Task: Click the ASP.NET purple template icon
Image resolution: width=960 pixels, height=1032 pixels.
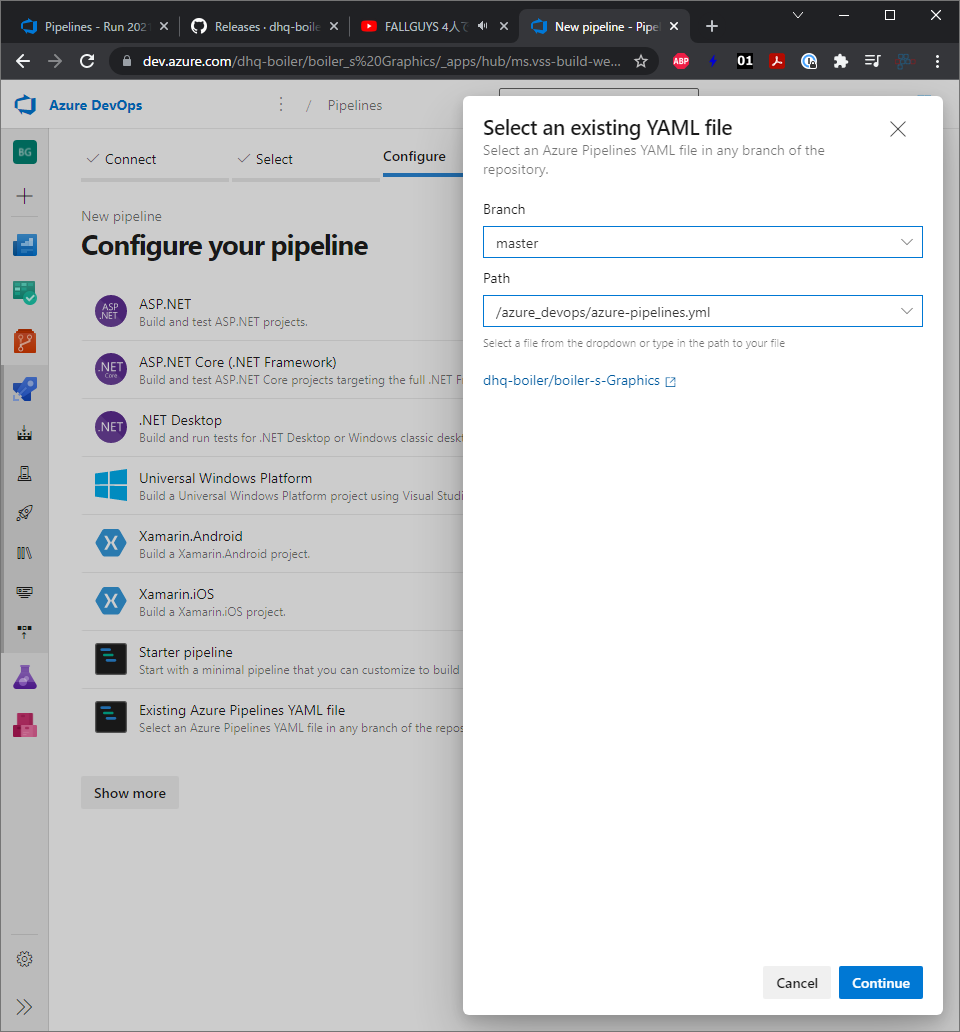Action: click(x=111, y=311)
